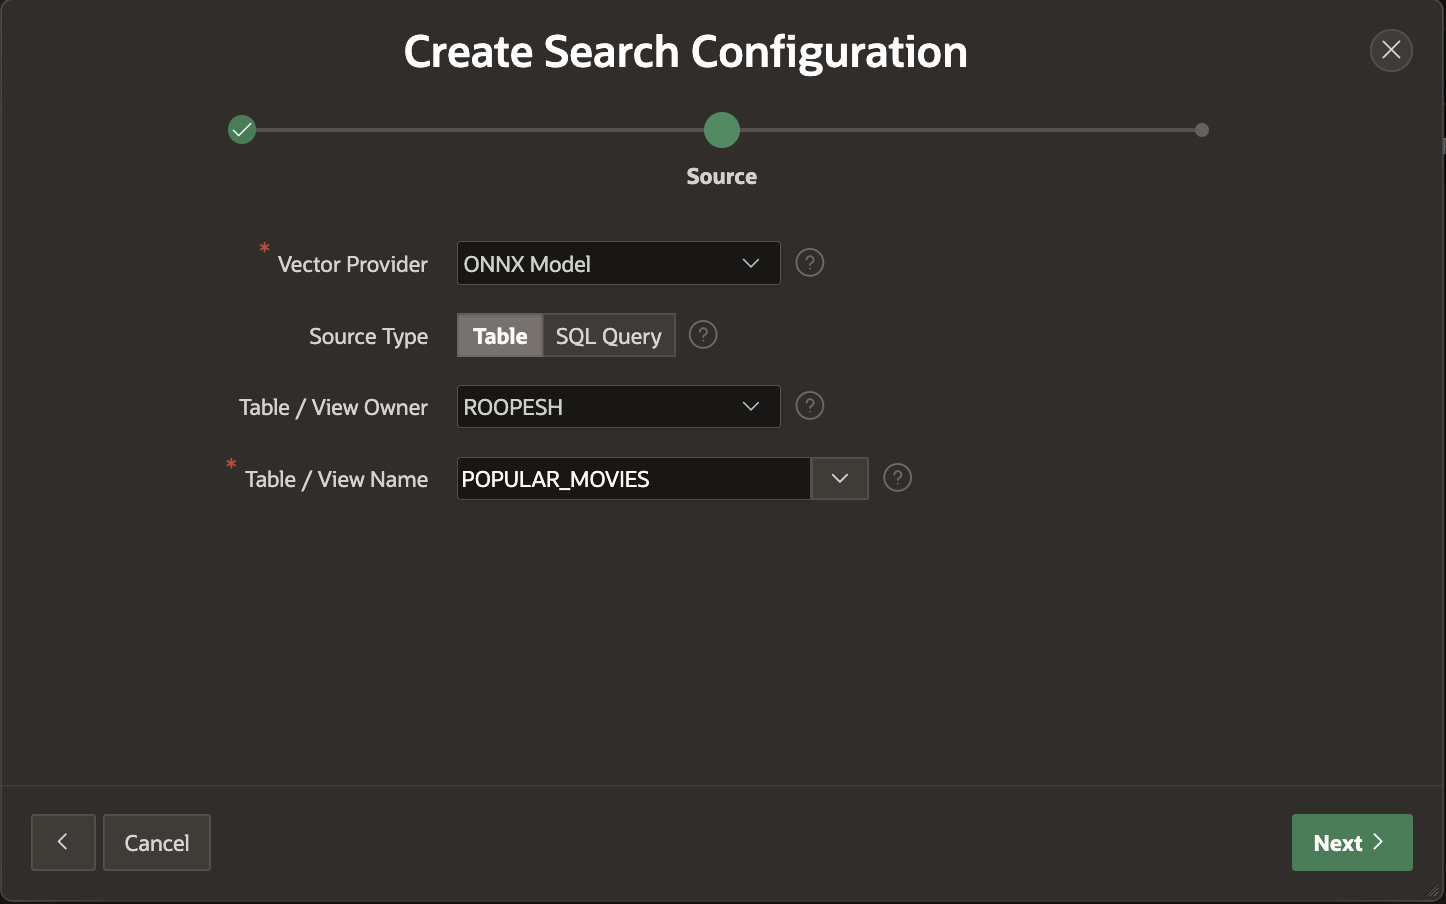This screenshot has width=1446, height=904.
Task: Cancel the search configuration wizard
Action: (157, 843)
